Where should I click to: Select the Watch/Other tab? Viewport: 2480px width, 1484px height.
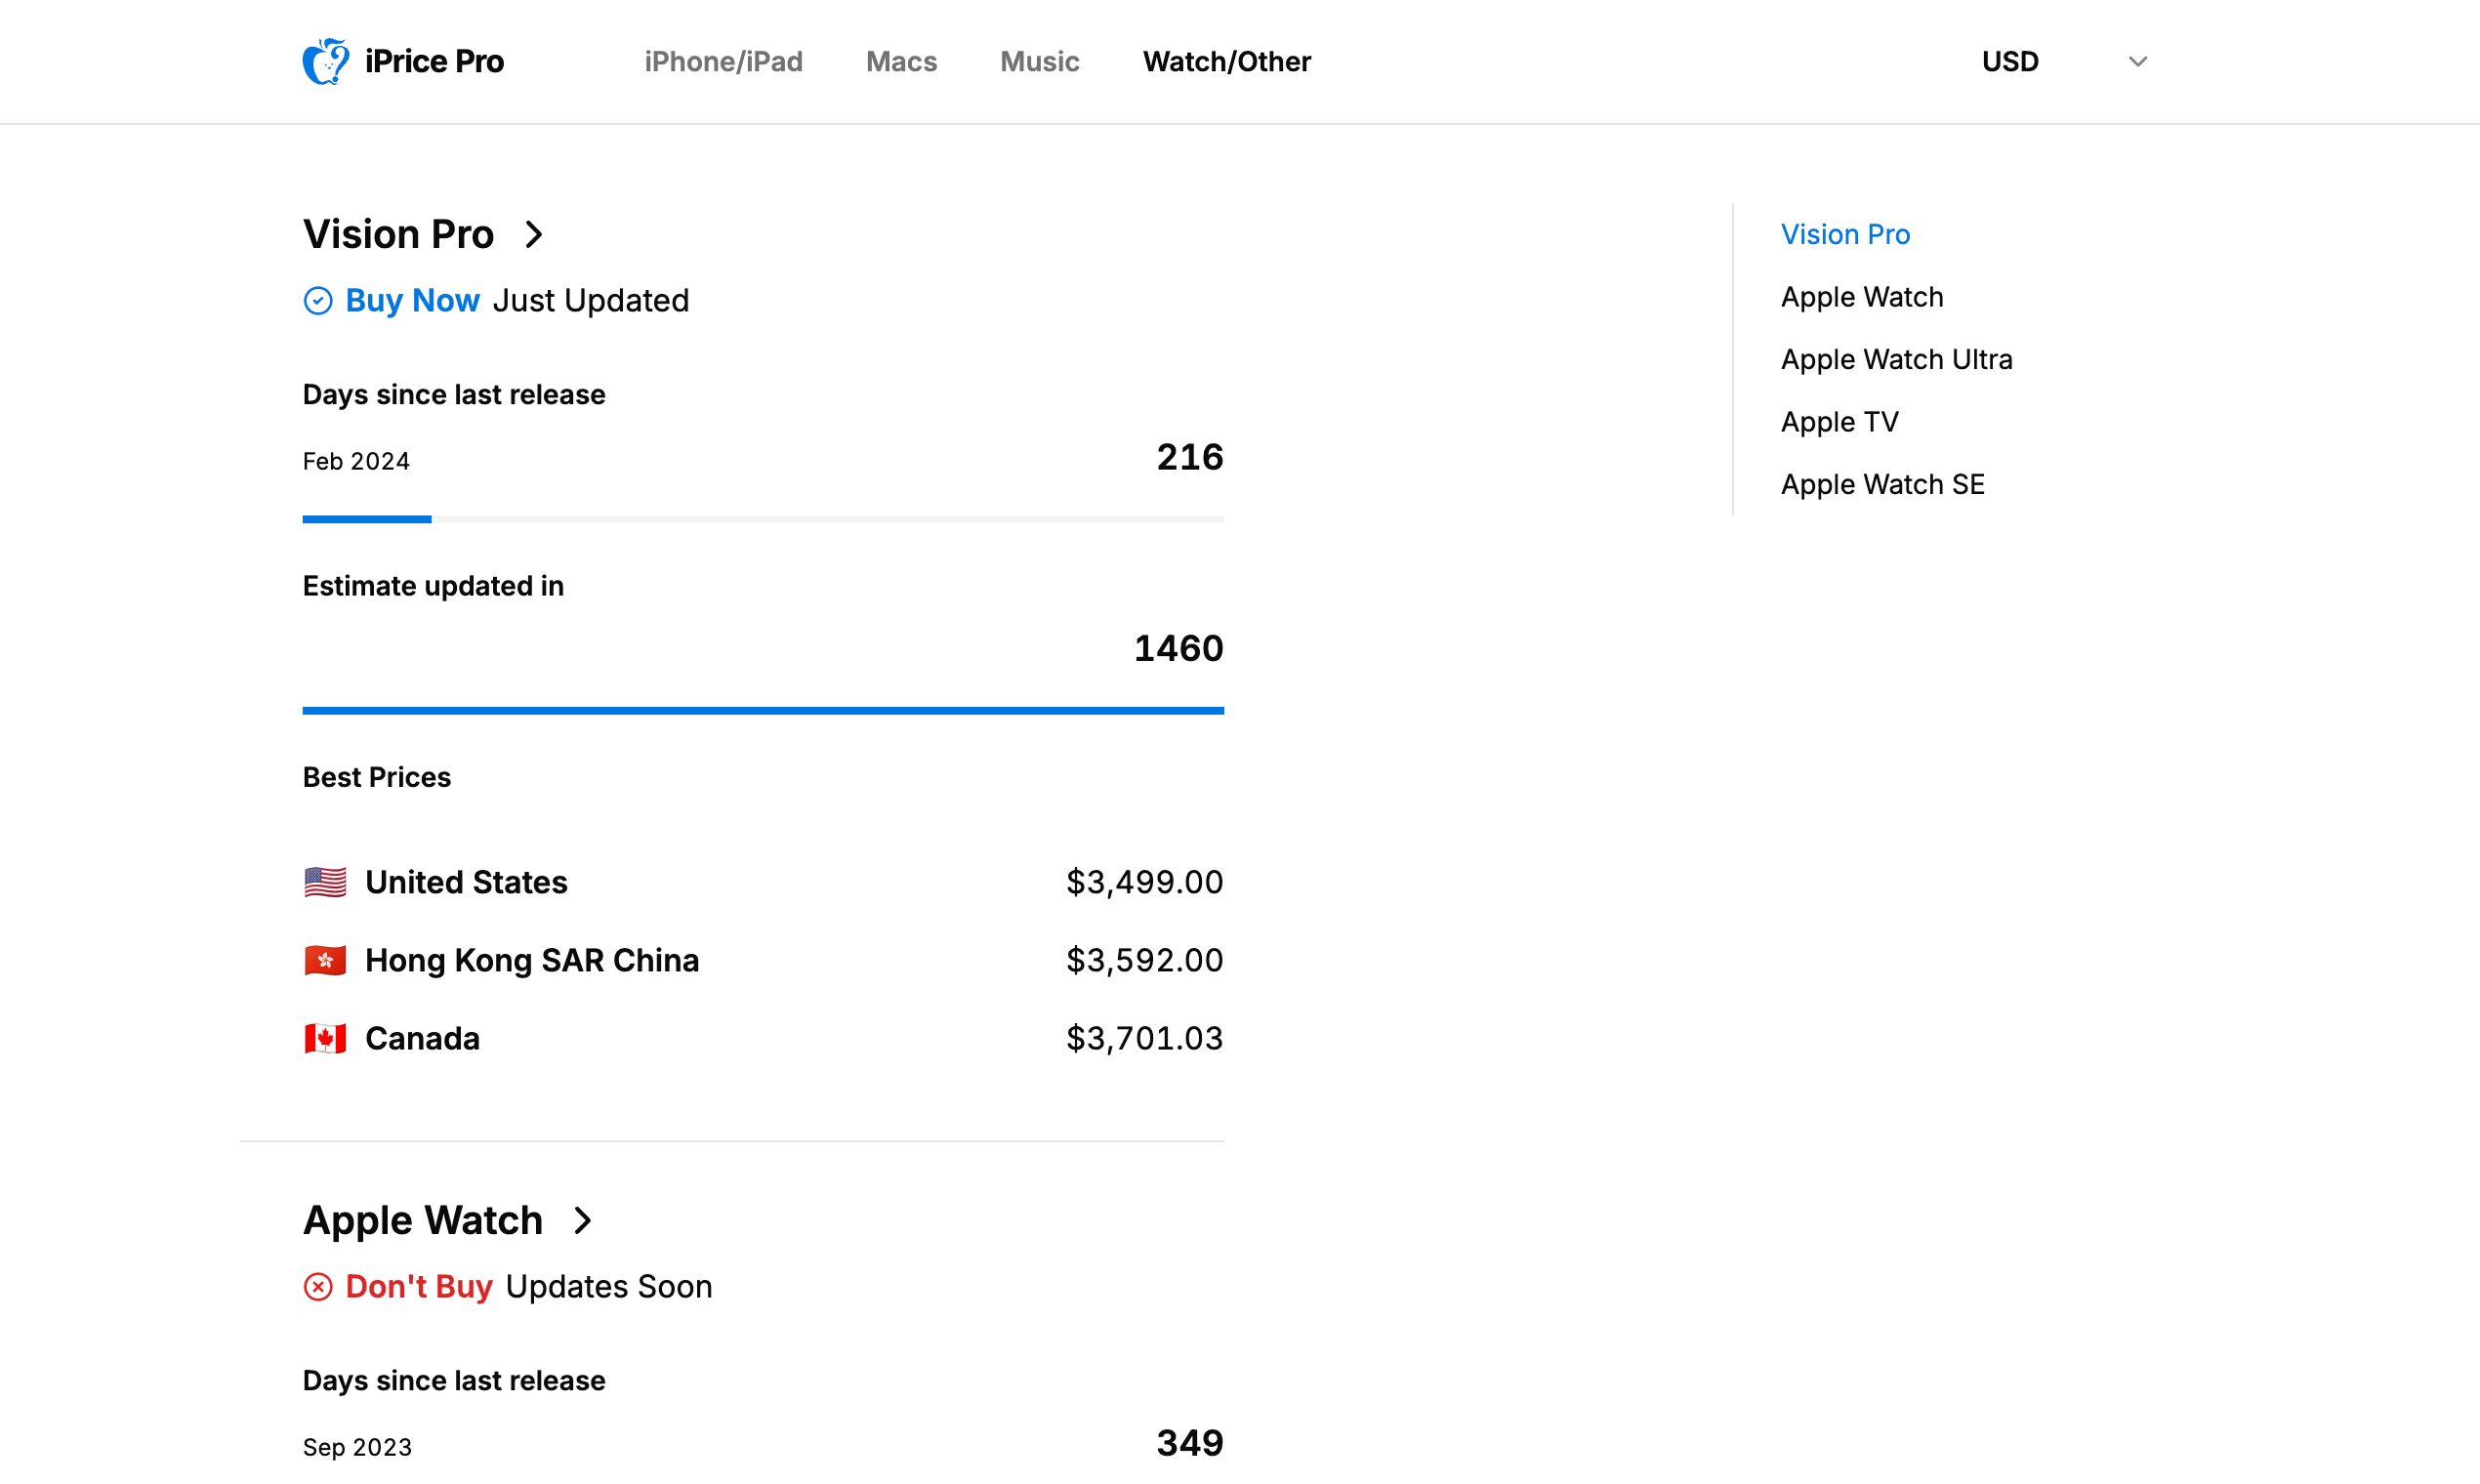pyautogui.click(x=1226, y=62)
